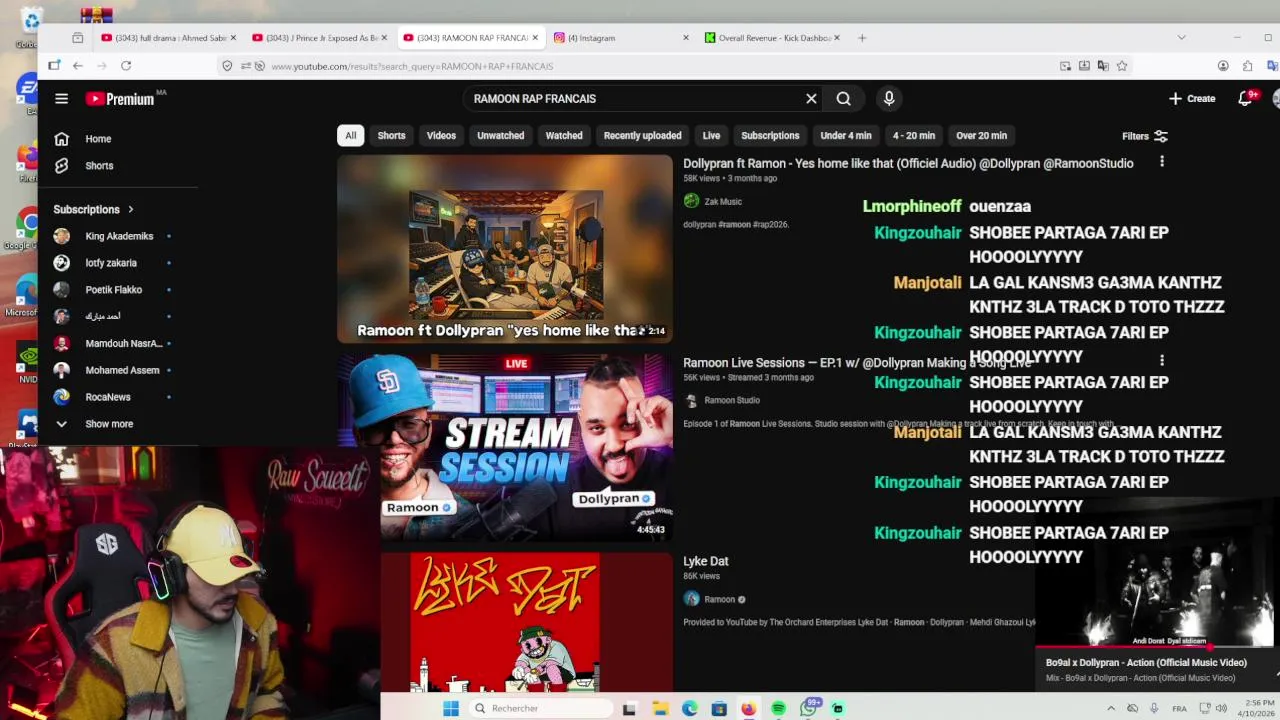Expand Subscriptions section chevron
This screenshot has width=1280, height=720.
click(x=130, y=209)
